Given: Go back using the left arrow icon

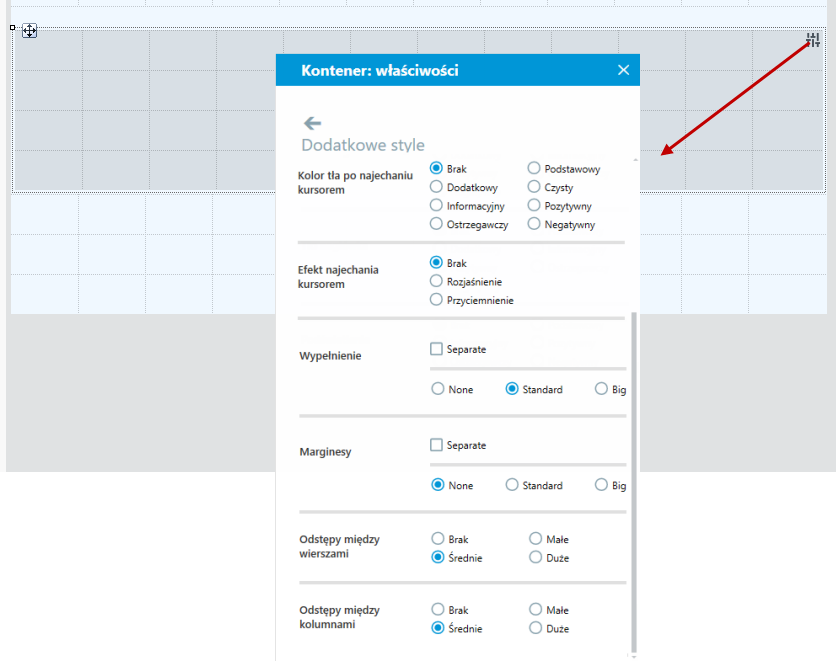Looking at the screenshot, I should click(312, 124).
